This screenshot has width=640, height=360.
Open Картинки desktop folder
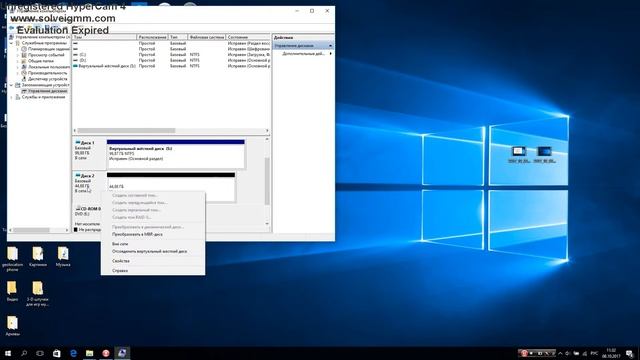38,257
